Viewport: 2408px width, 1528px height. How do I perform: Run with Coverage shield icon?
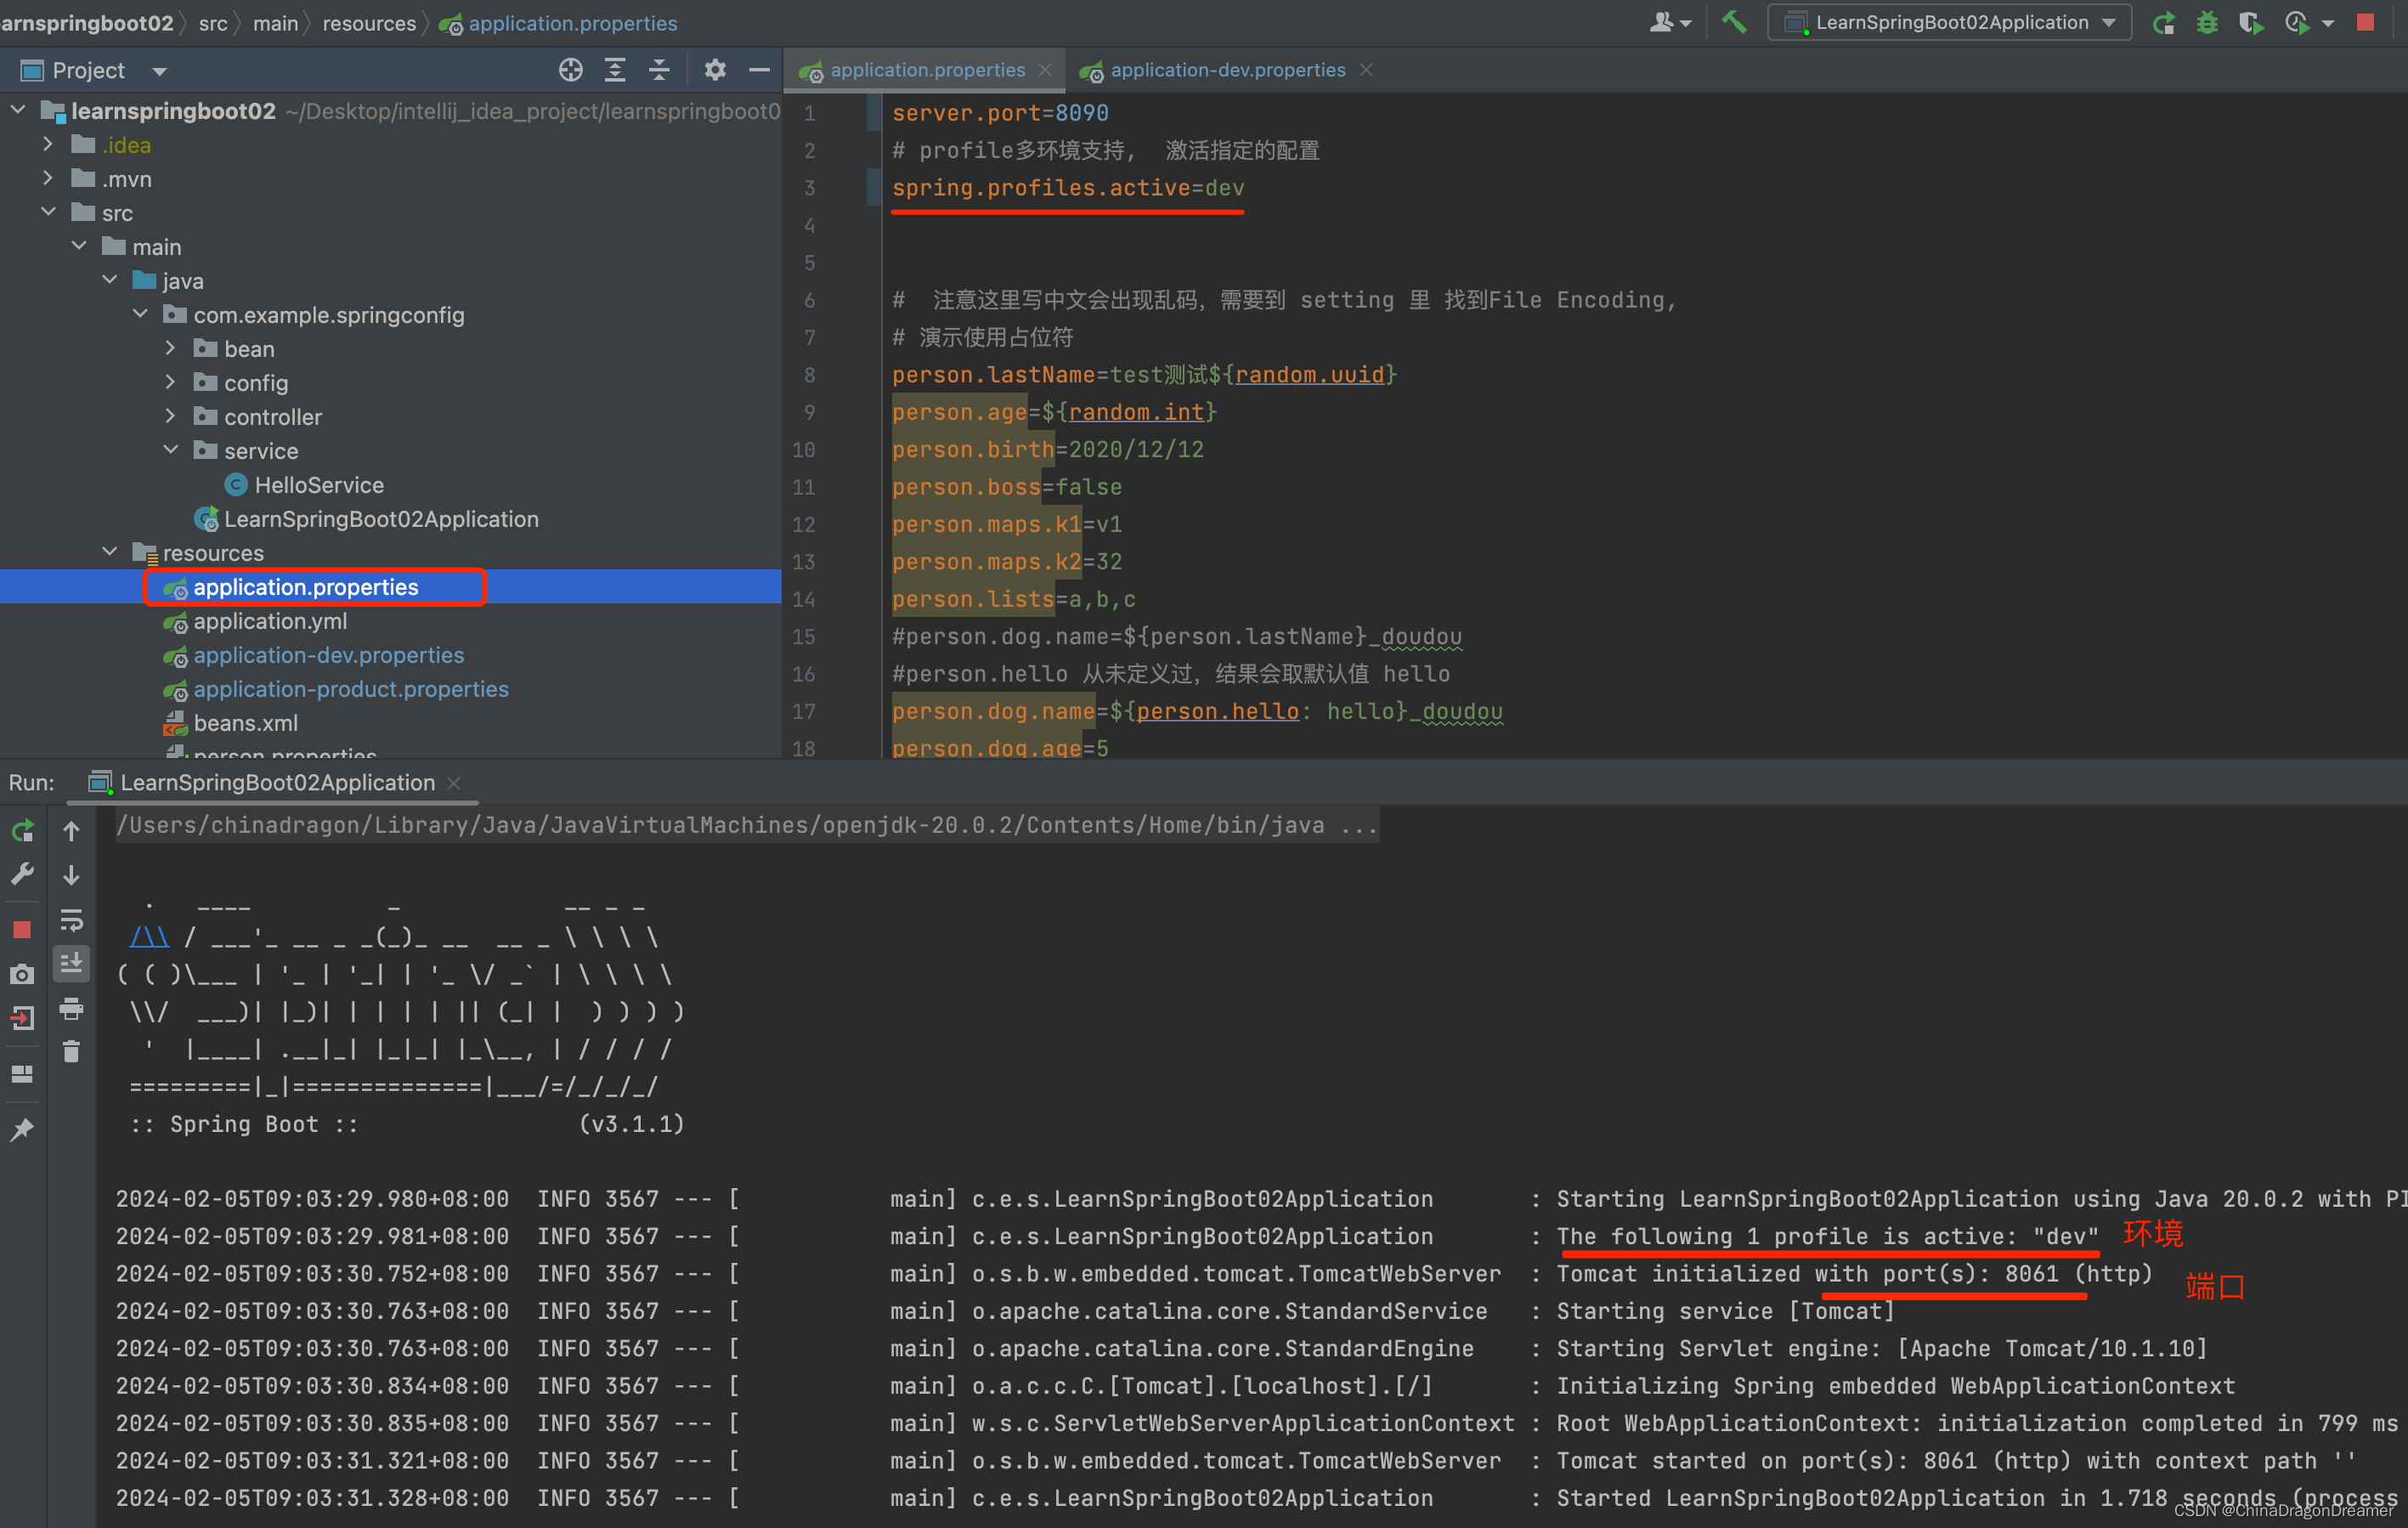[x=2250, y=22]
